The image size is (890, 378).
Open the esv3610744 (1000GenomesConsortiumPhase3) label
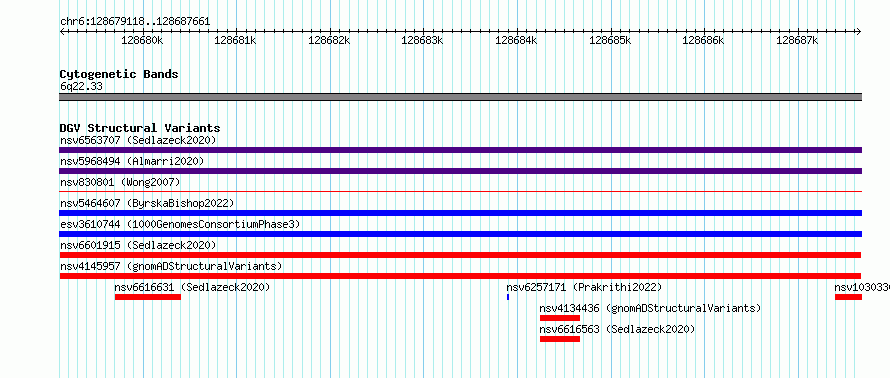click(180, 224)
